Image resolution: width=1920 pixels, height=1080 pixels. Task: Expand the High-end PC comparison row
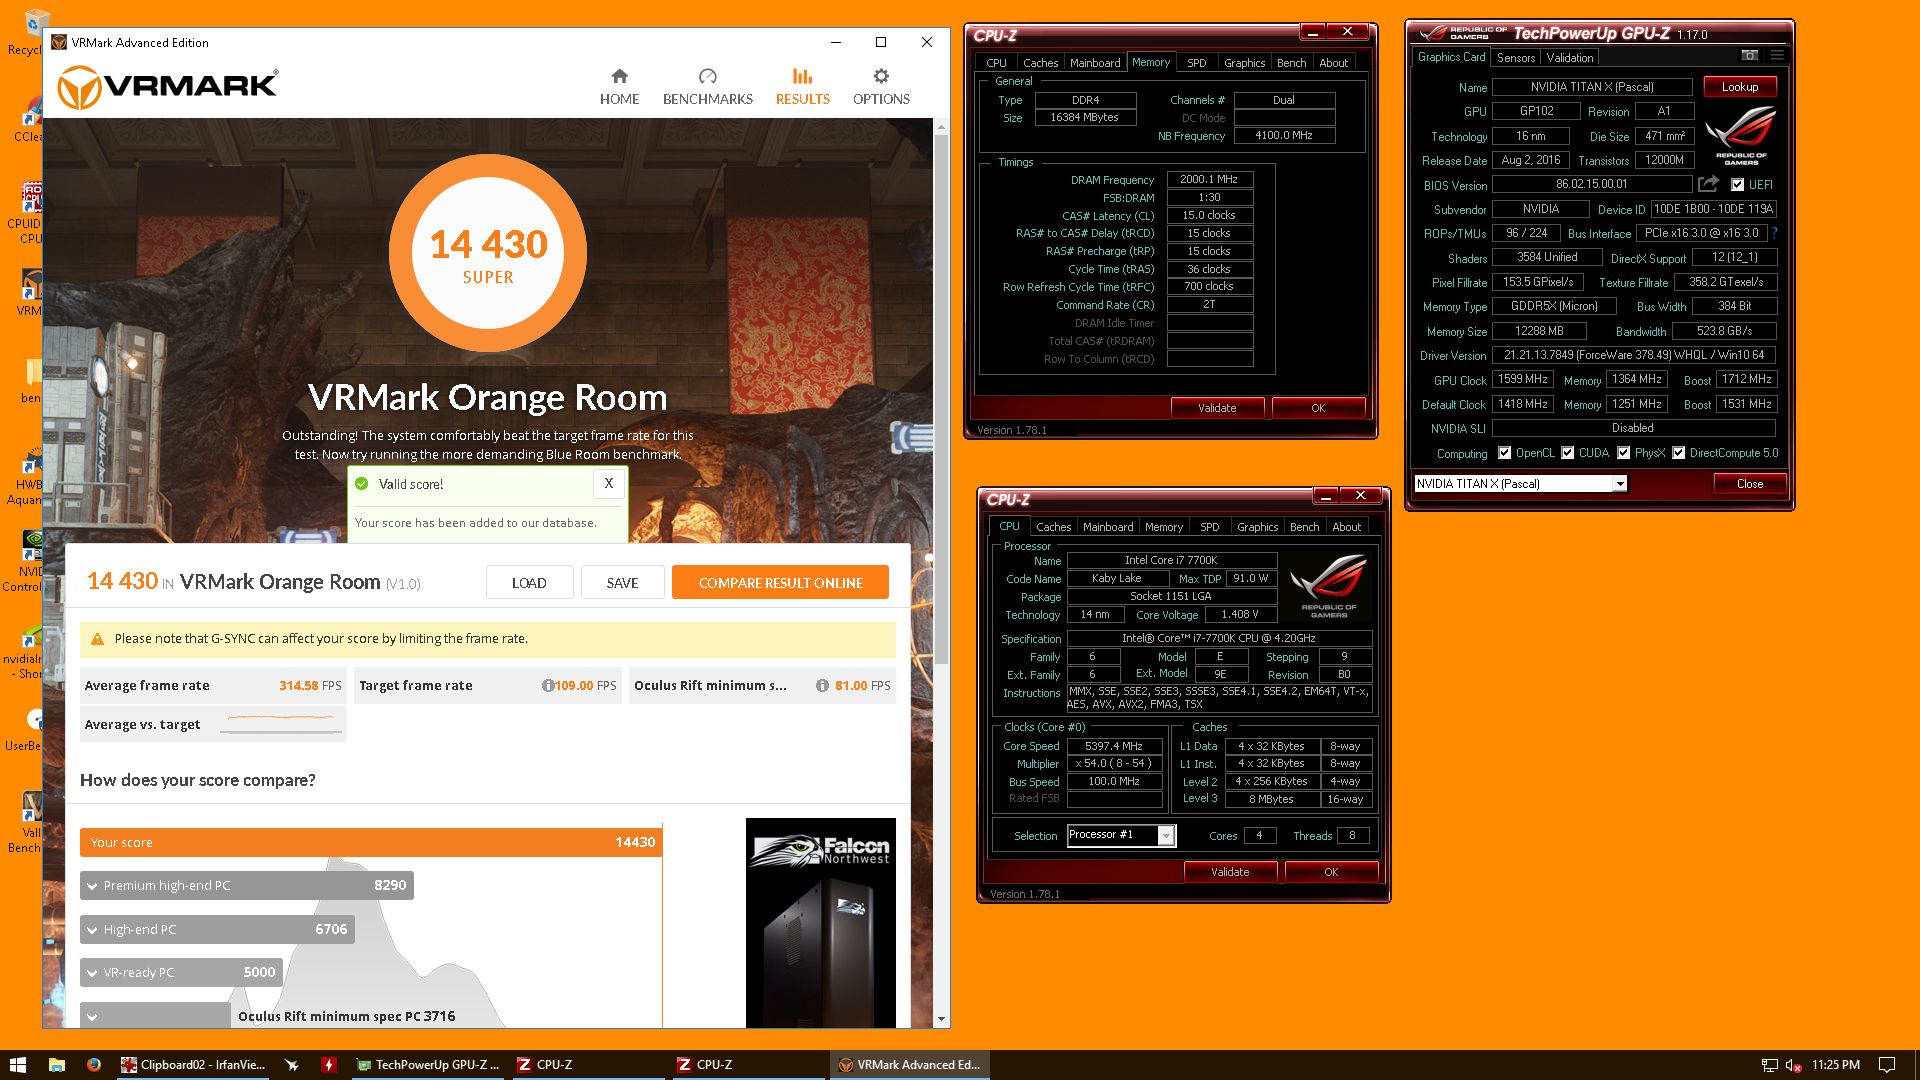[217, 929]
